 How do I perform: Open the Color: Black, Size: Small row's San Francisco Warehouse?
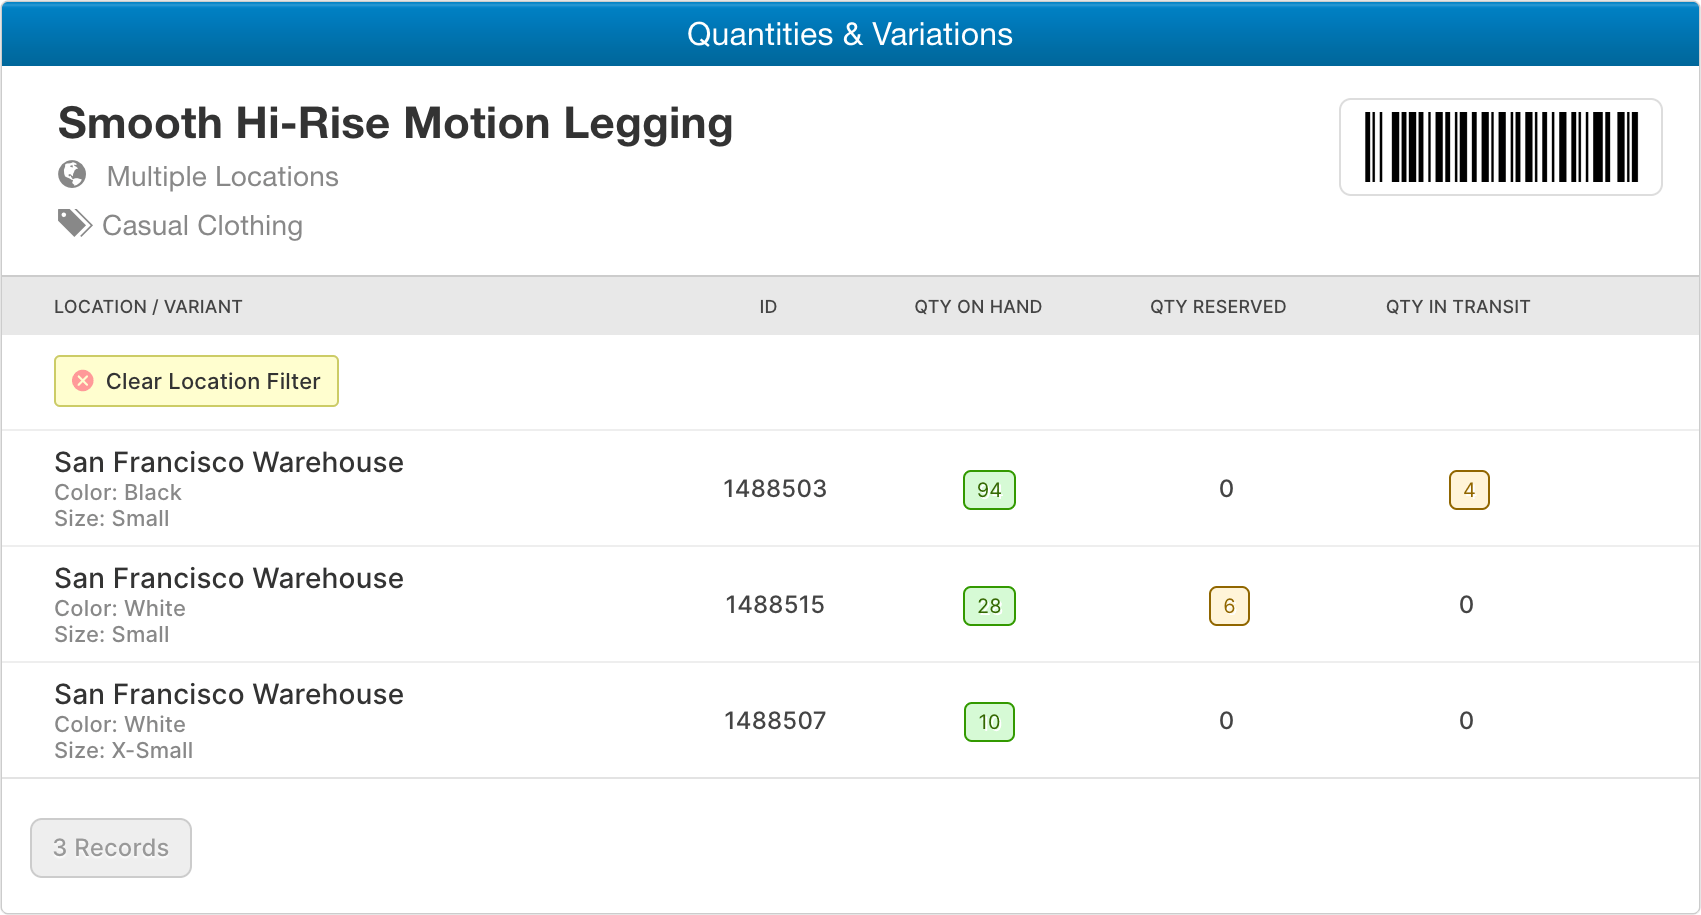click(229, 462)
